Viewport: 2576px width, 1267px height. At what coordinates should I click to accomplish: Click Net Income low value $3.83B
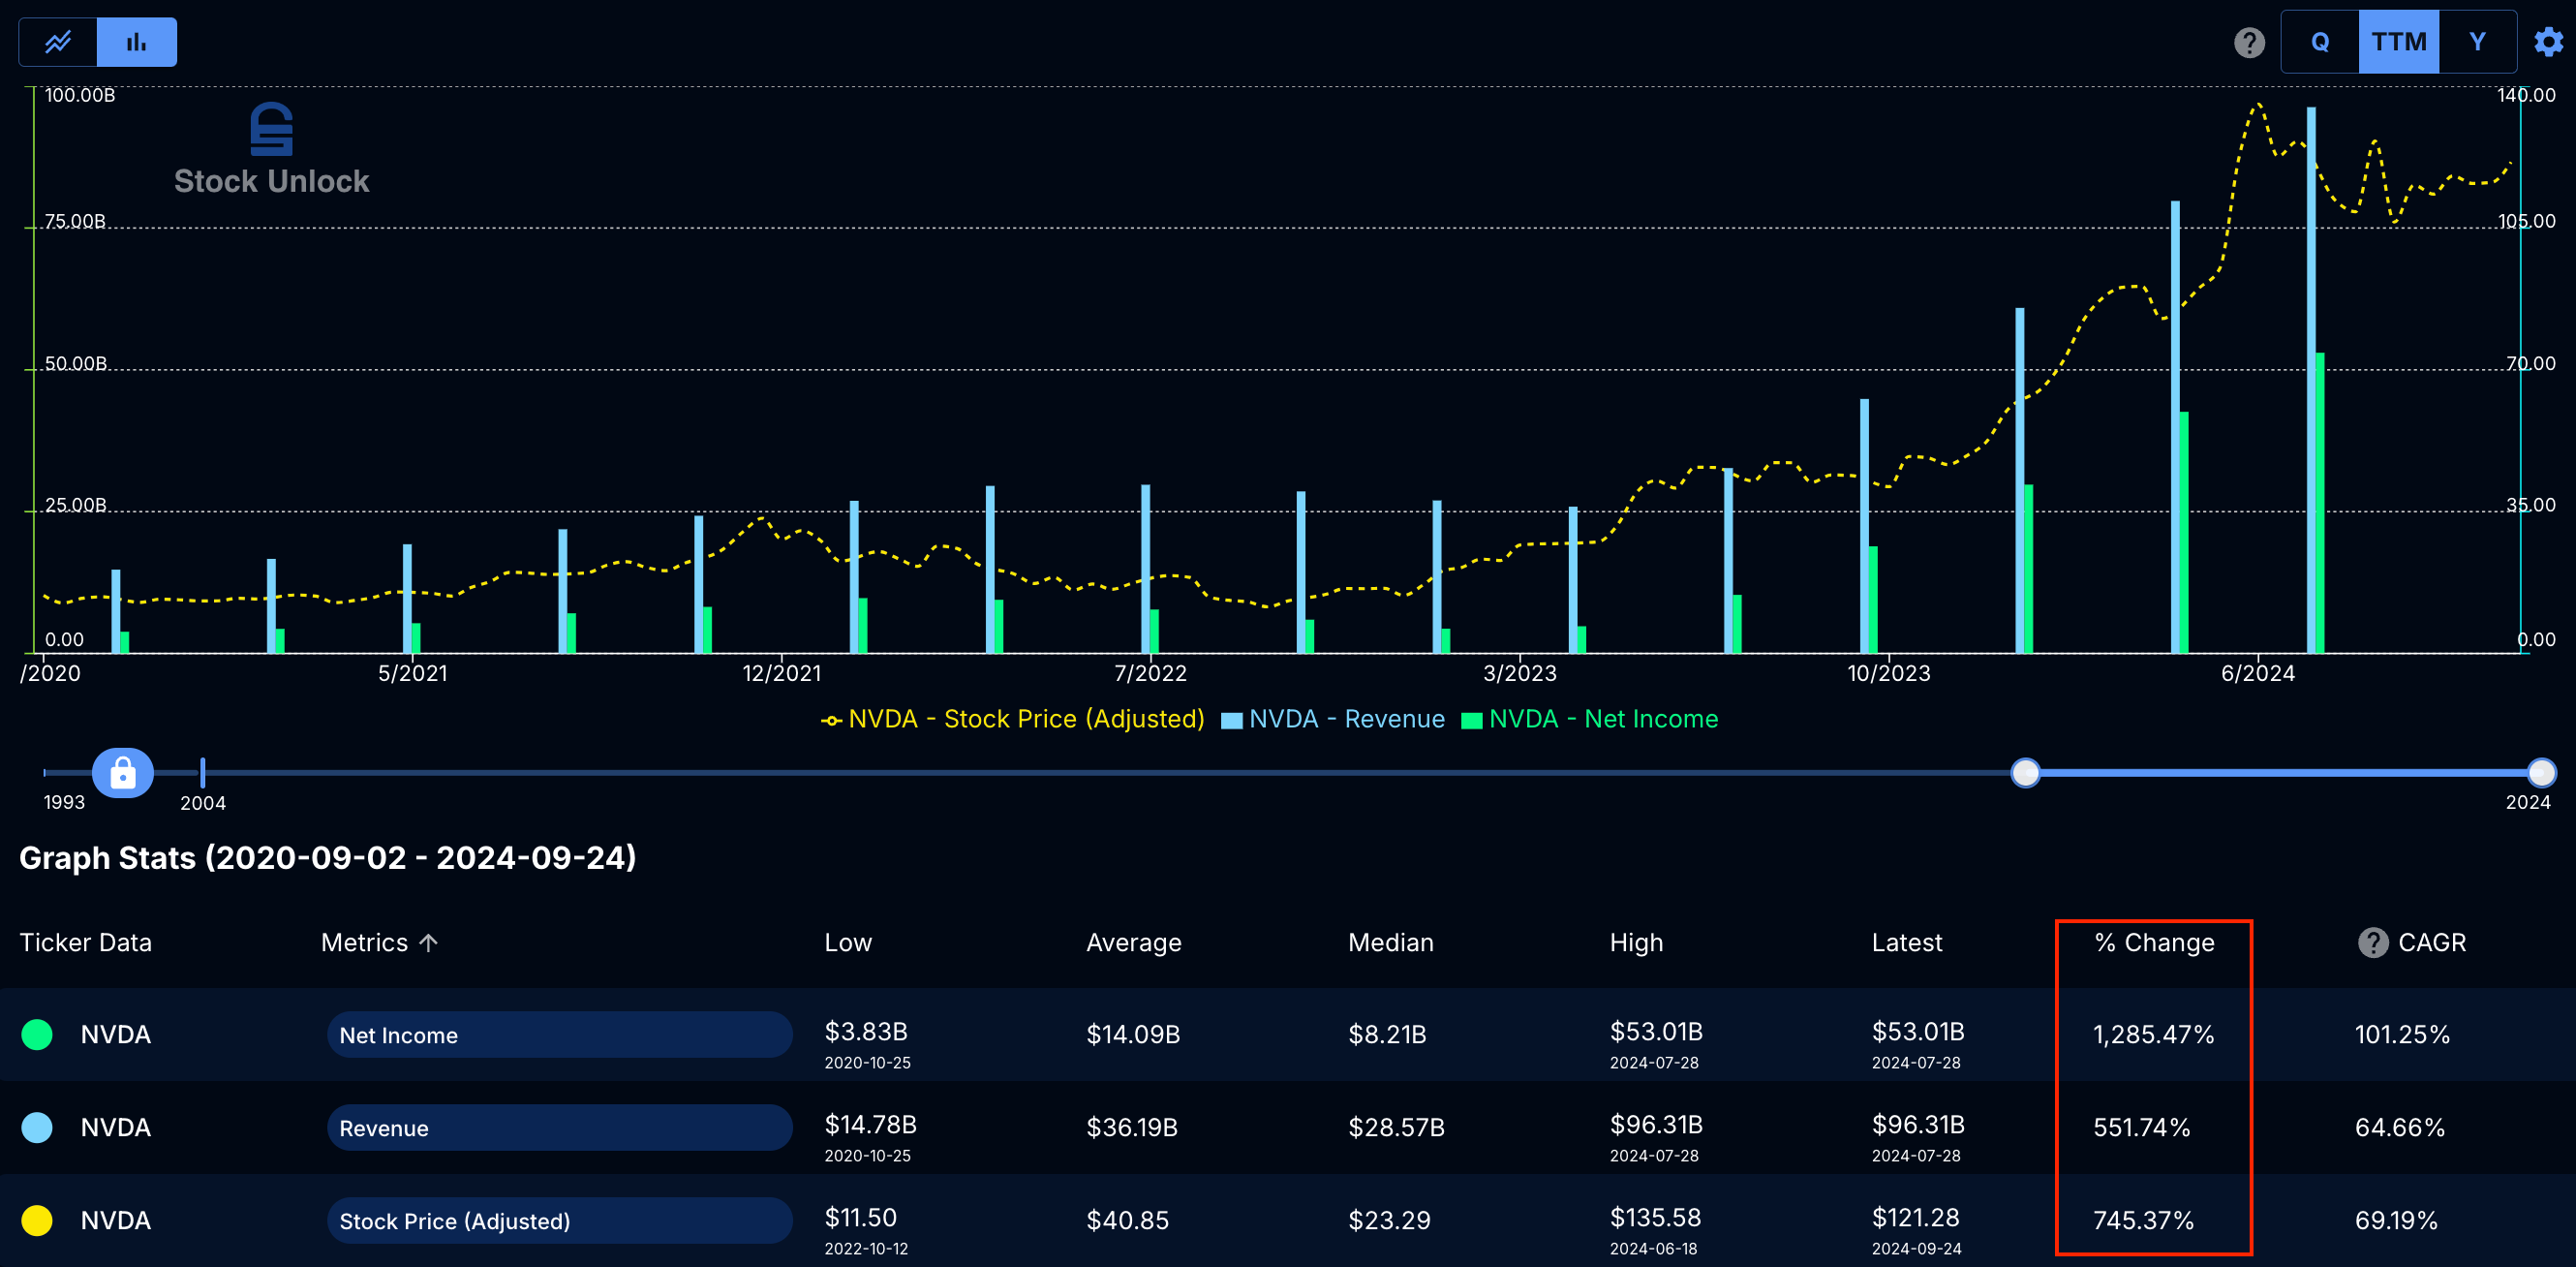(866, 1032)
